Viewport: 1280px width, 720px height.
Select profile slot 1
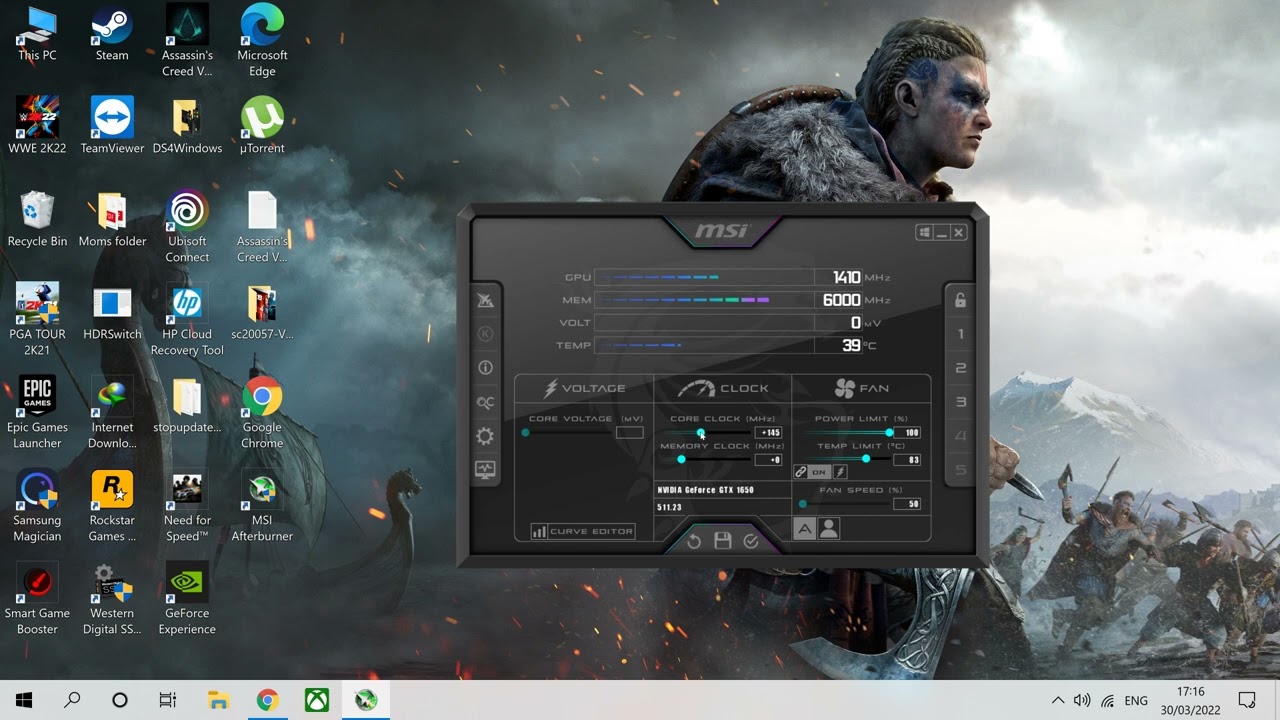click(960, 334)
